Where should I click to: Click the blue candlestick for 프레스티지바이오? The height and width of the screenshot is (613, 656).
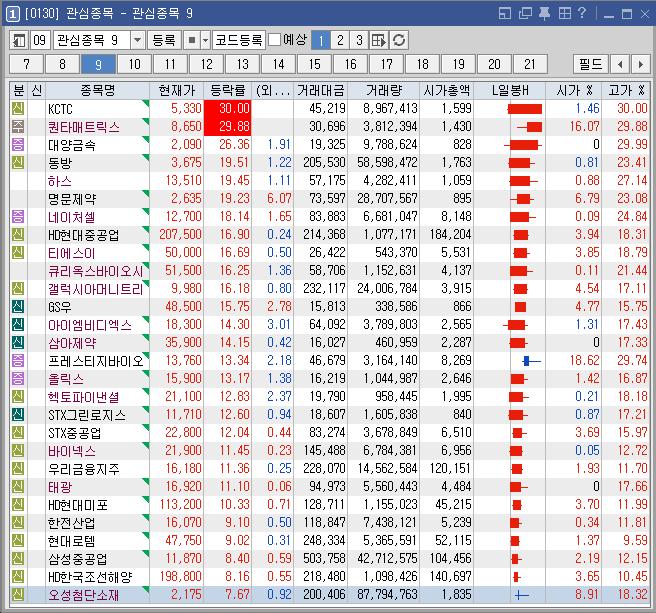531,361
